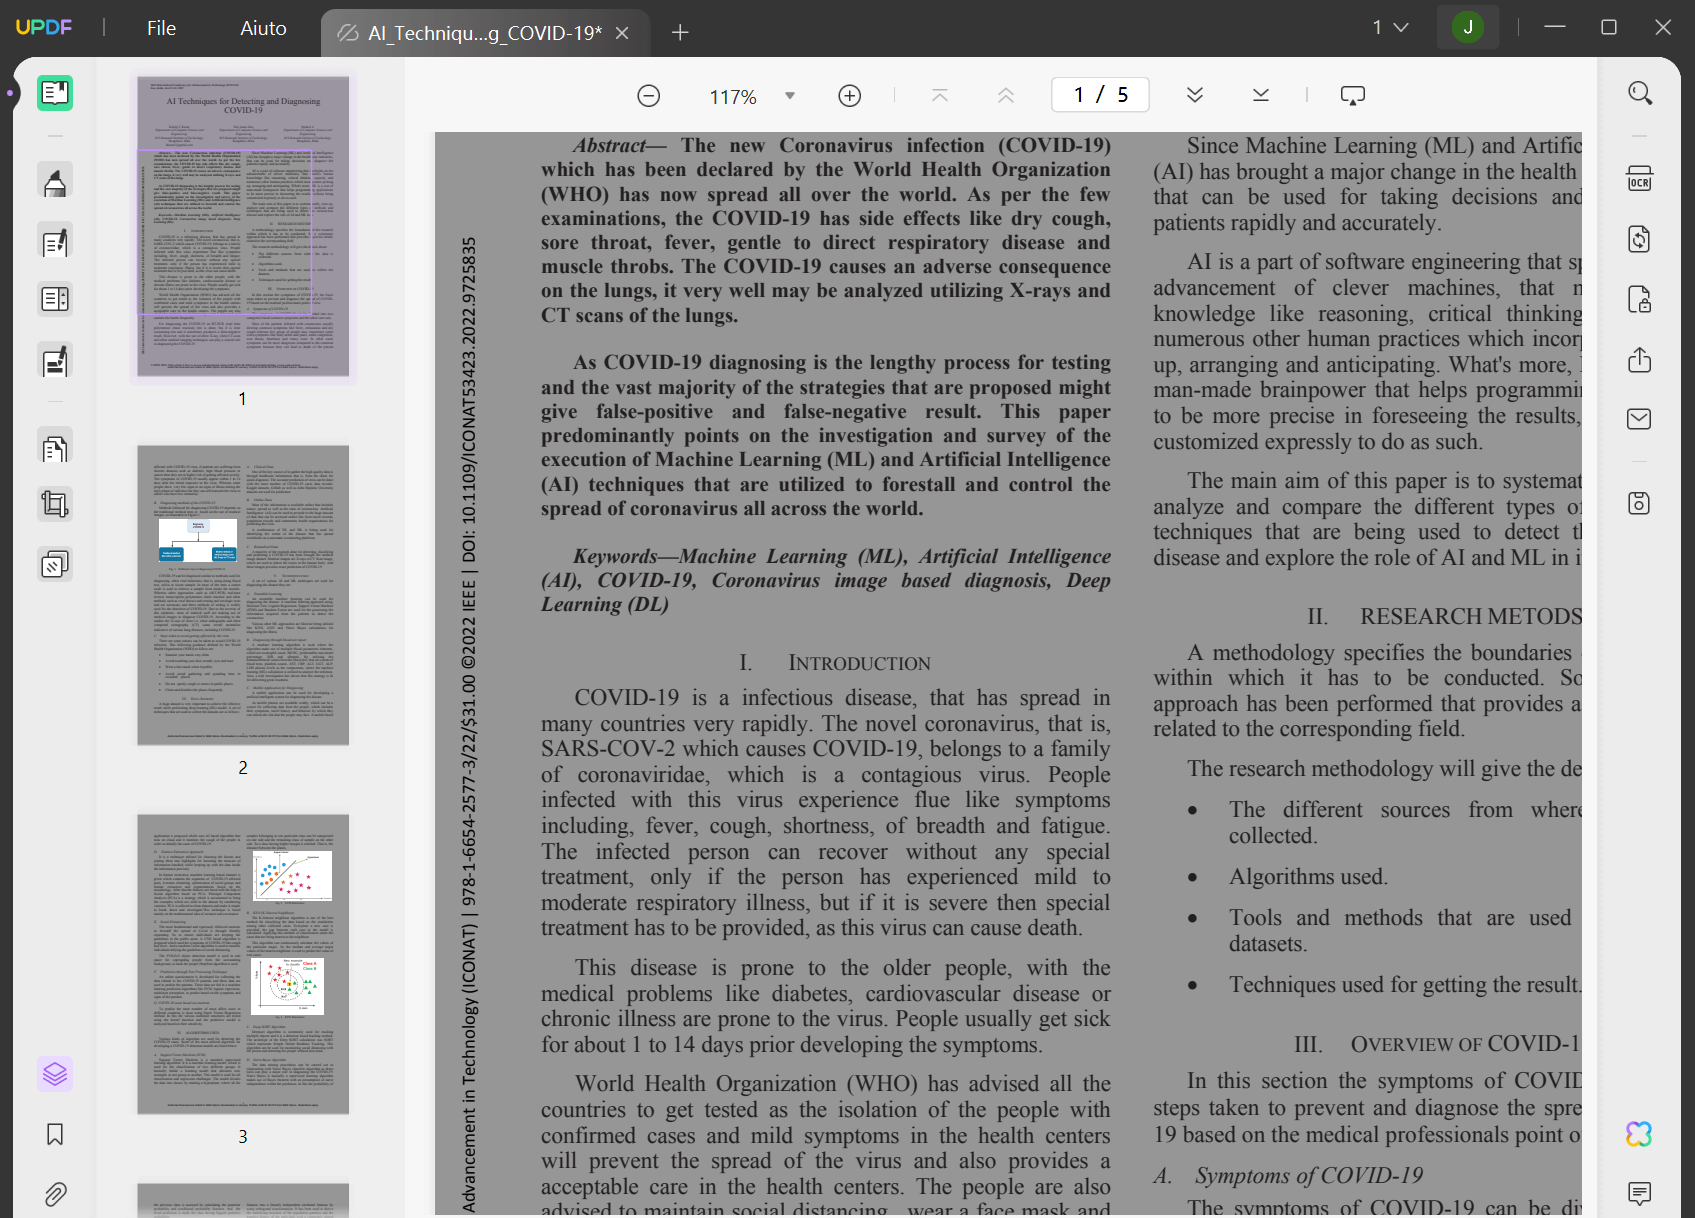Open the share document panel
Image resolution: width=1695 pixels, height=1218 pixels.
point(1640,359)
